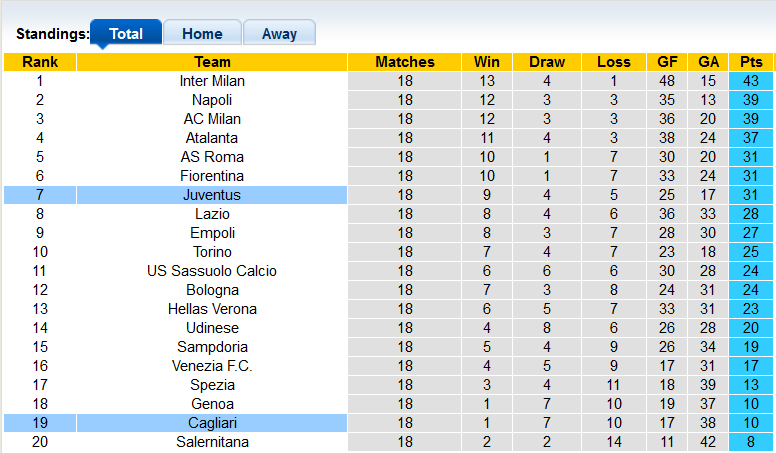Switch to the Total standings tab
This screenshot has width=776, height=453.
(x=125, y=33)
